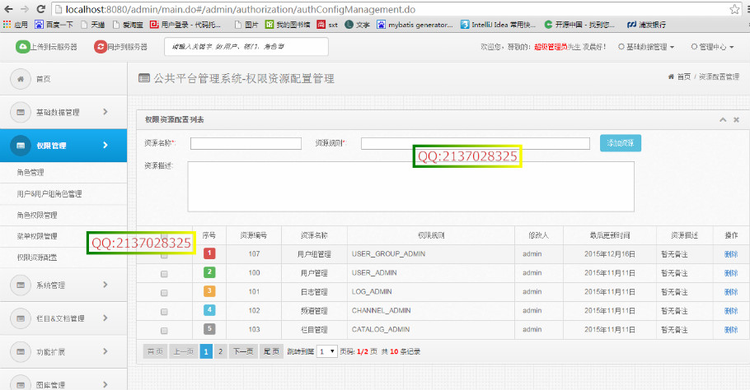Click the 基础数据管理 sidebar icon
Screen dimensions: 750x390
coord(20,112)
